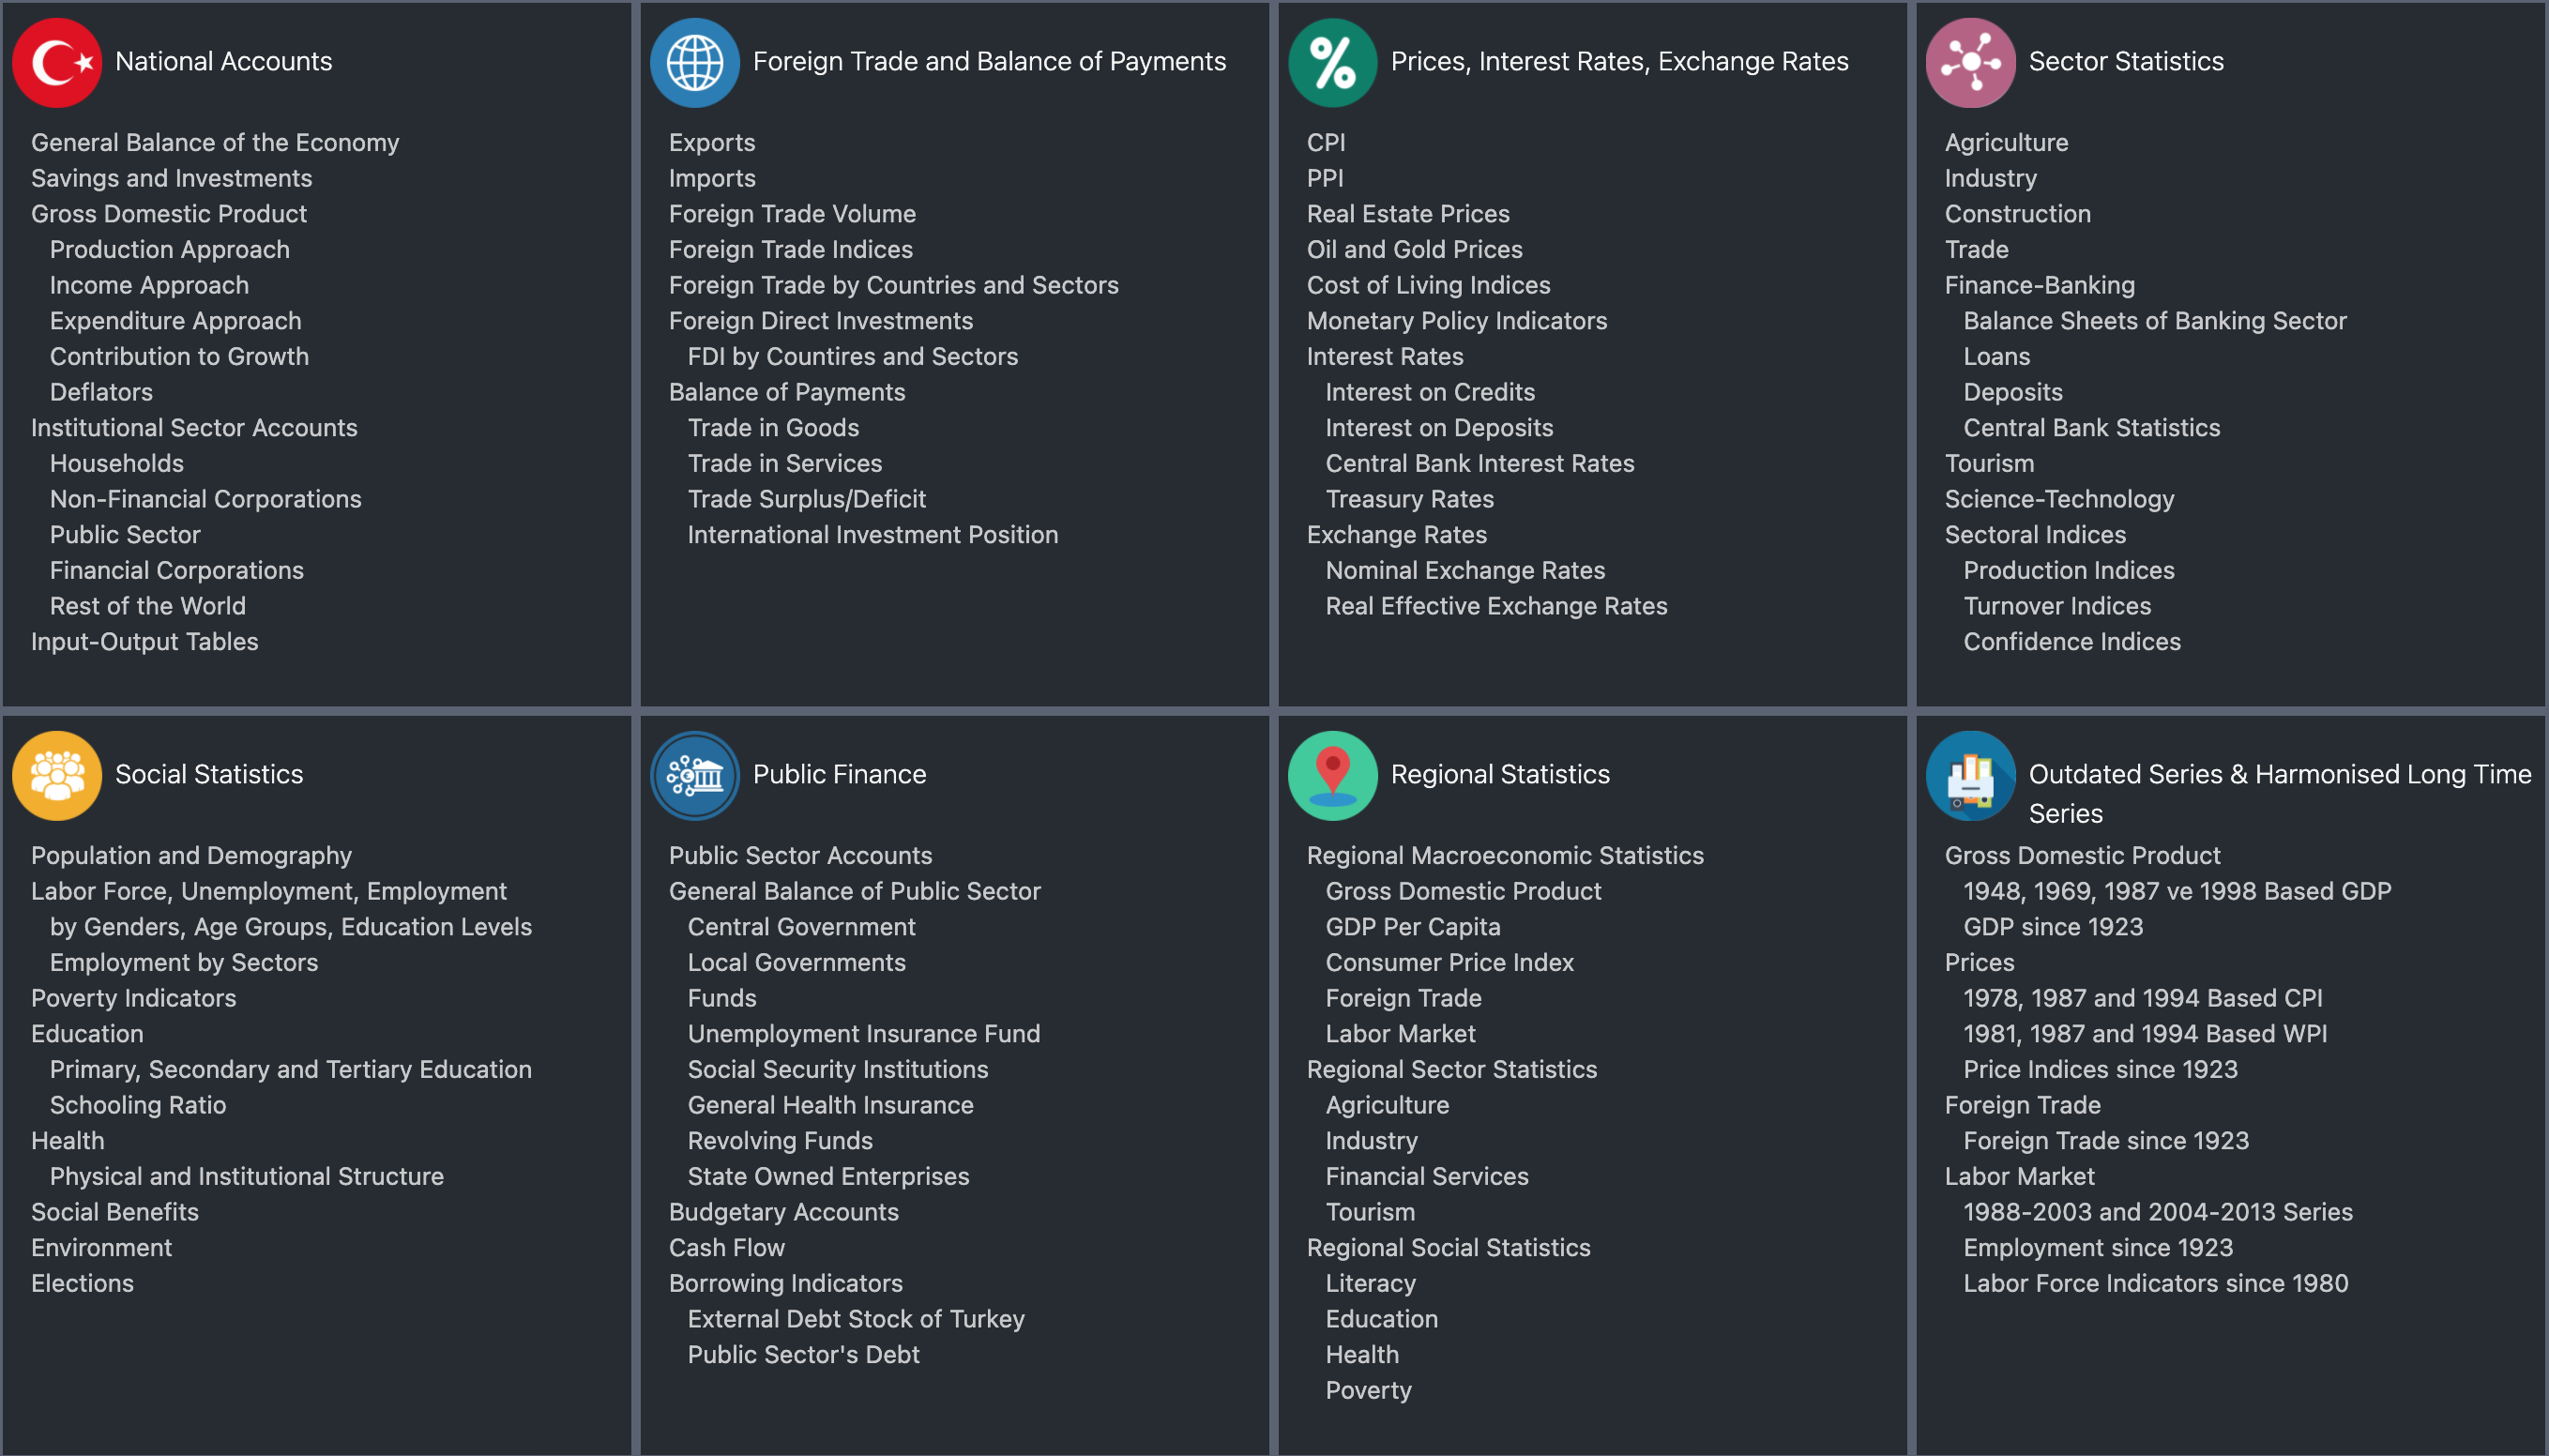
Task: Open the Input-Output Tables link
Action: [144, 642]
